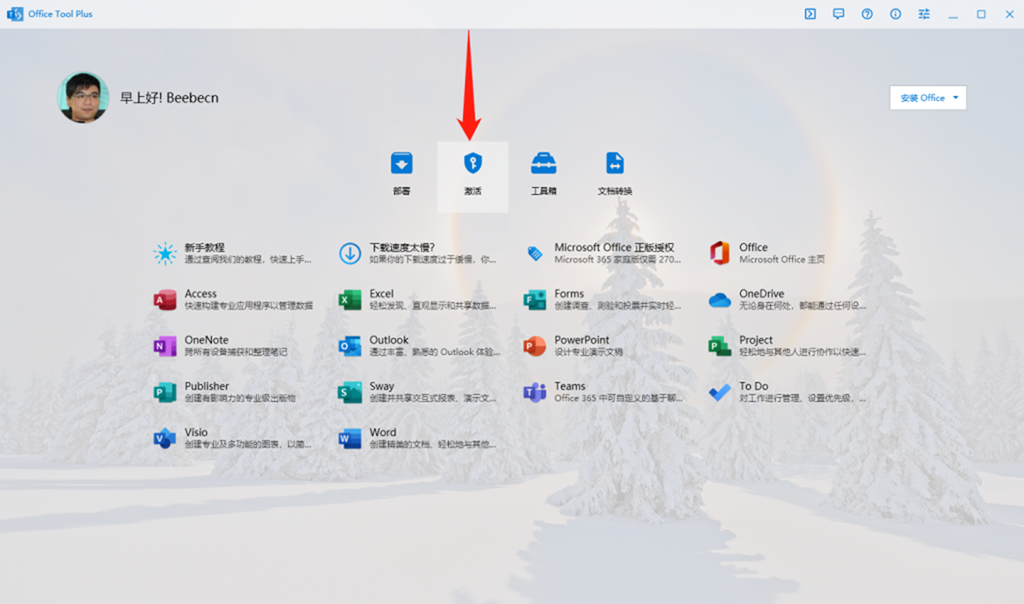
Task: Click the PowerPoint label text
Action: (x=581, y=340)
